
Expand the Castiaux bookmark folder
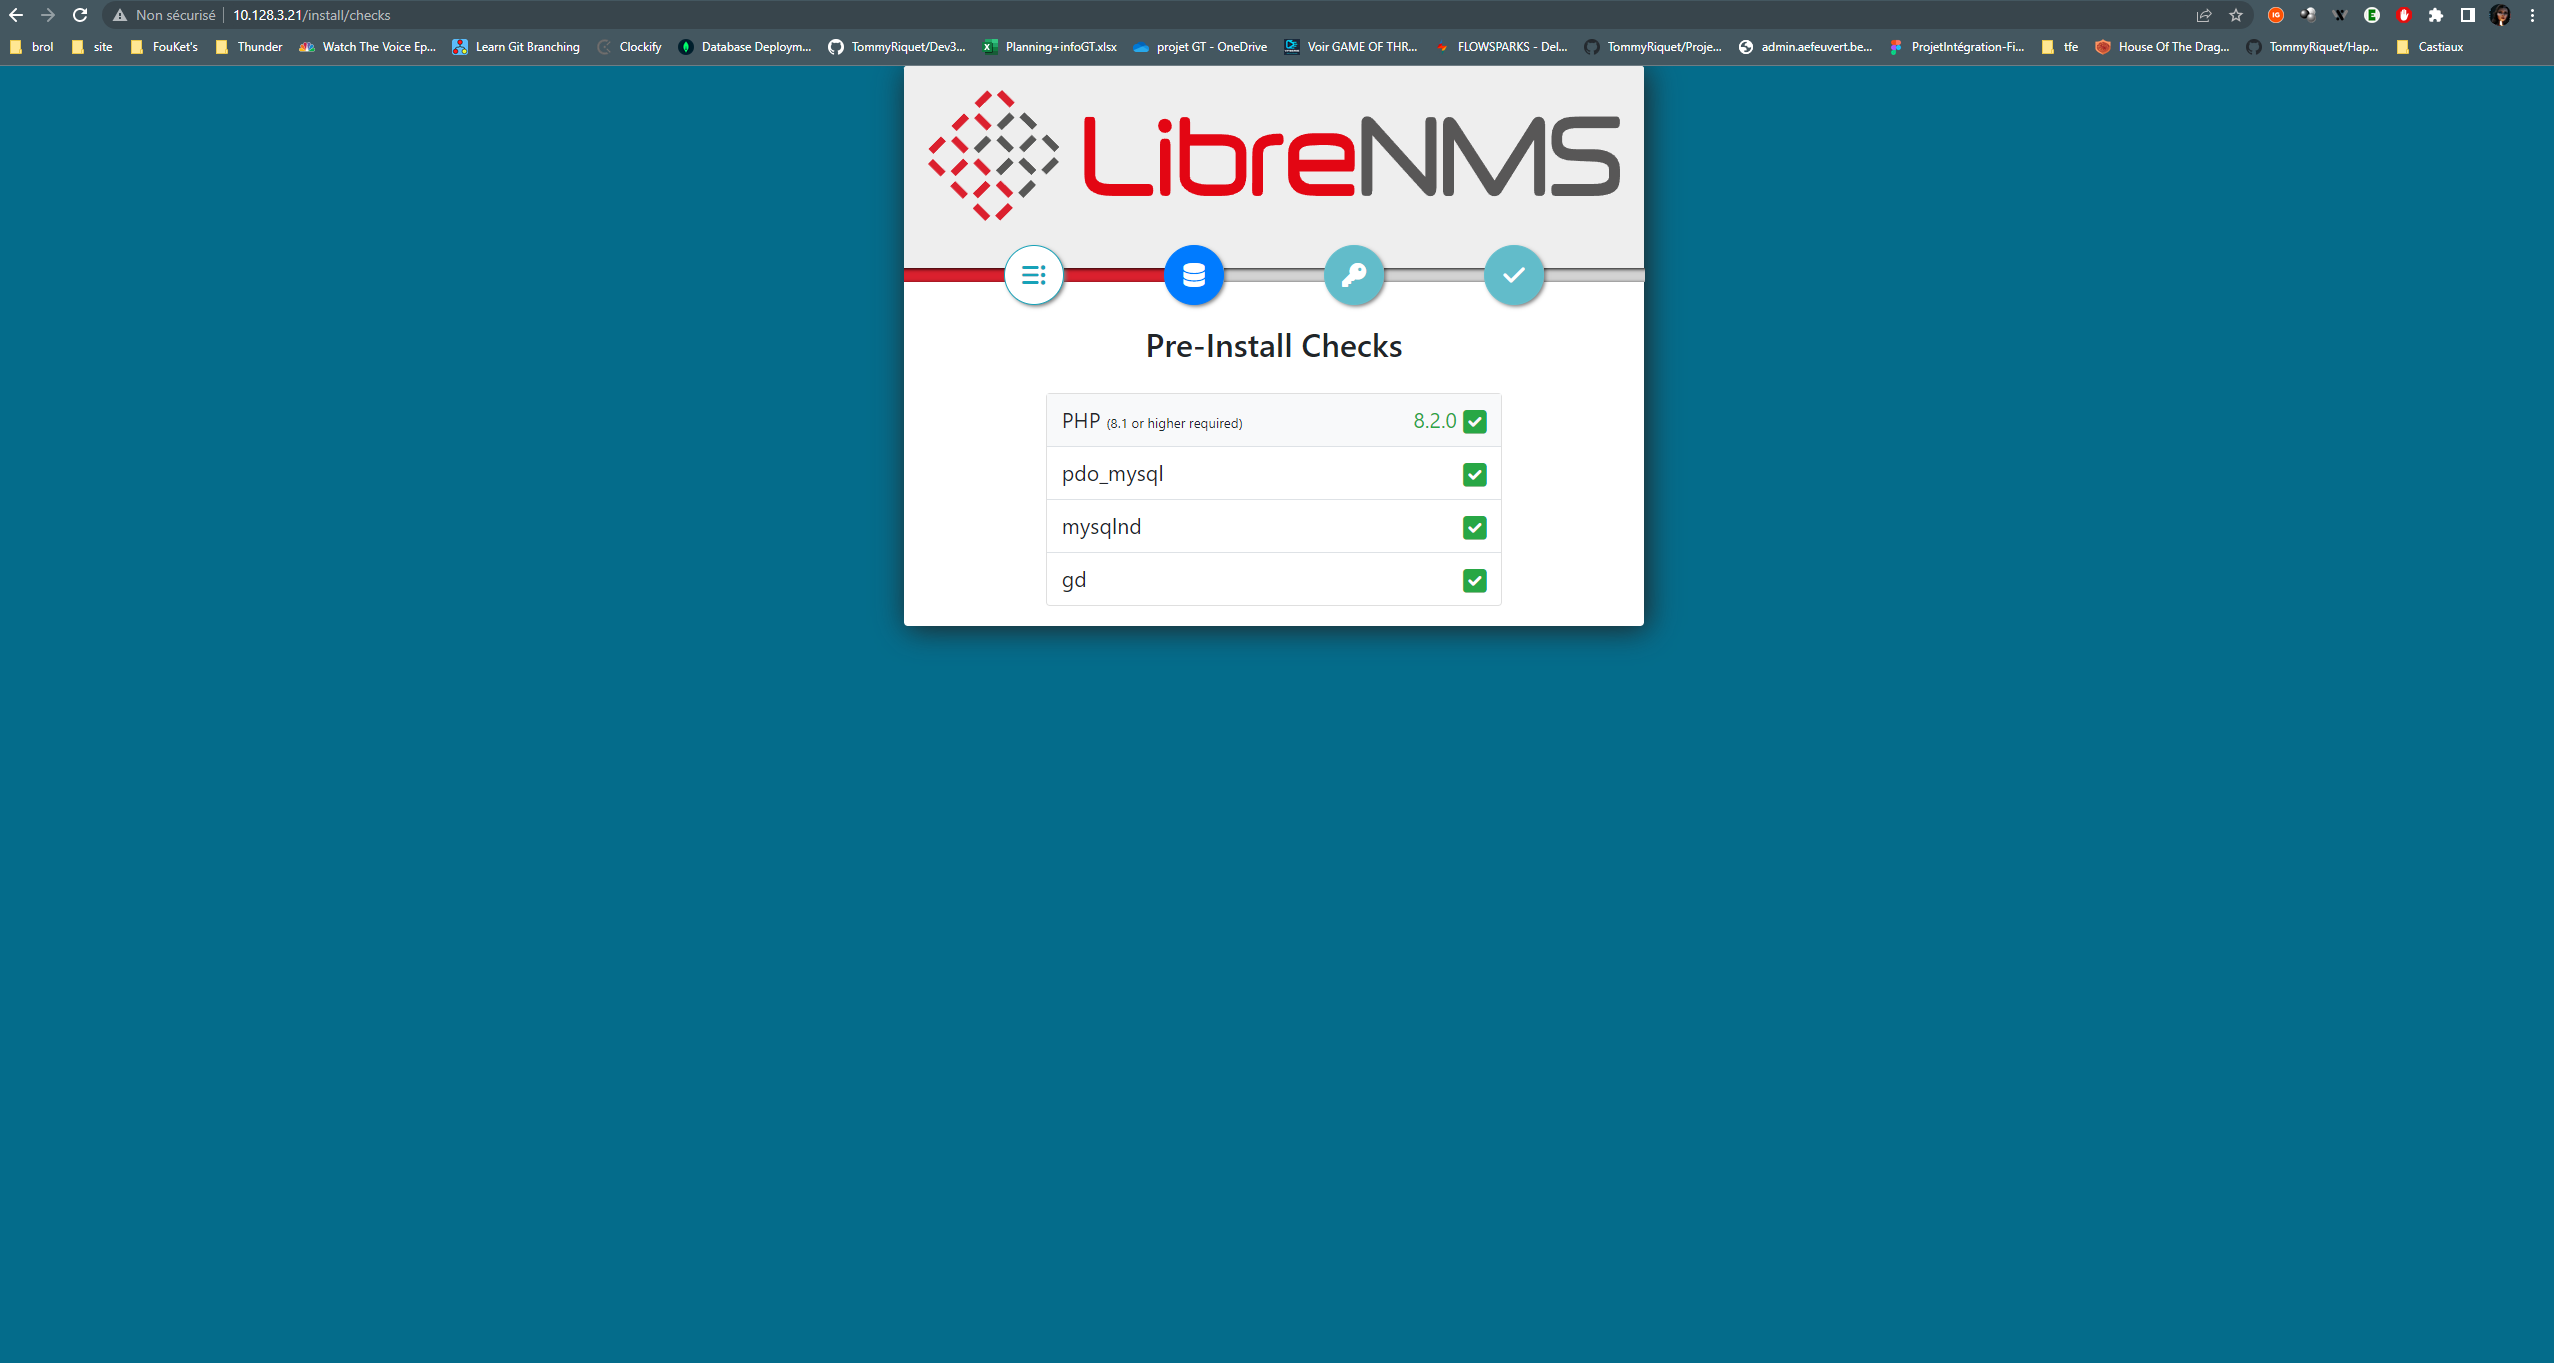click(2430, 47)
